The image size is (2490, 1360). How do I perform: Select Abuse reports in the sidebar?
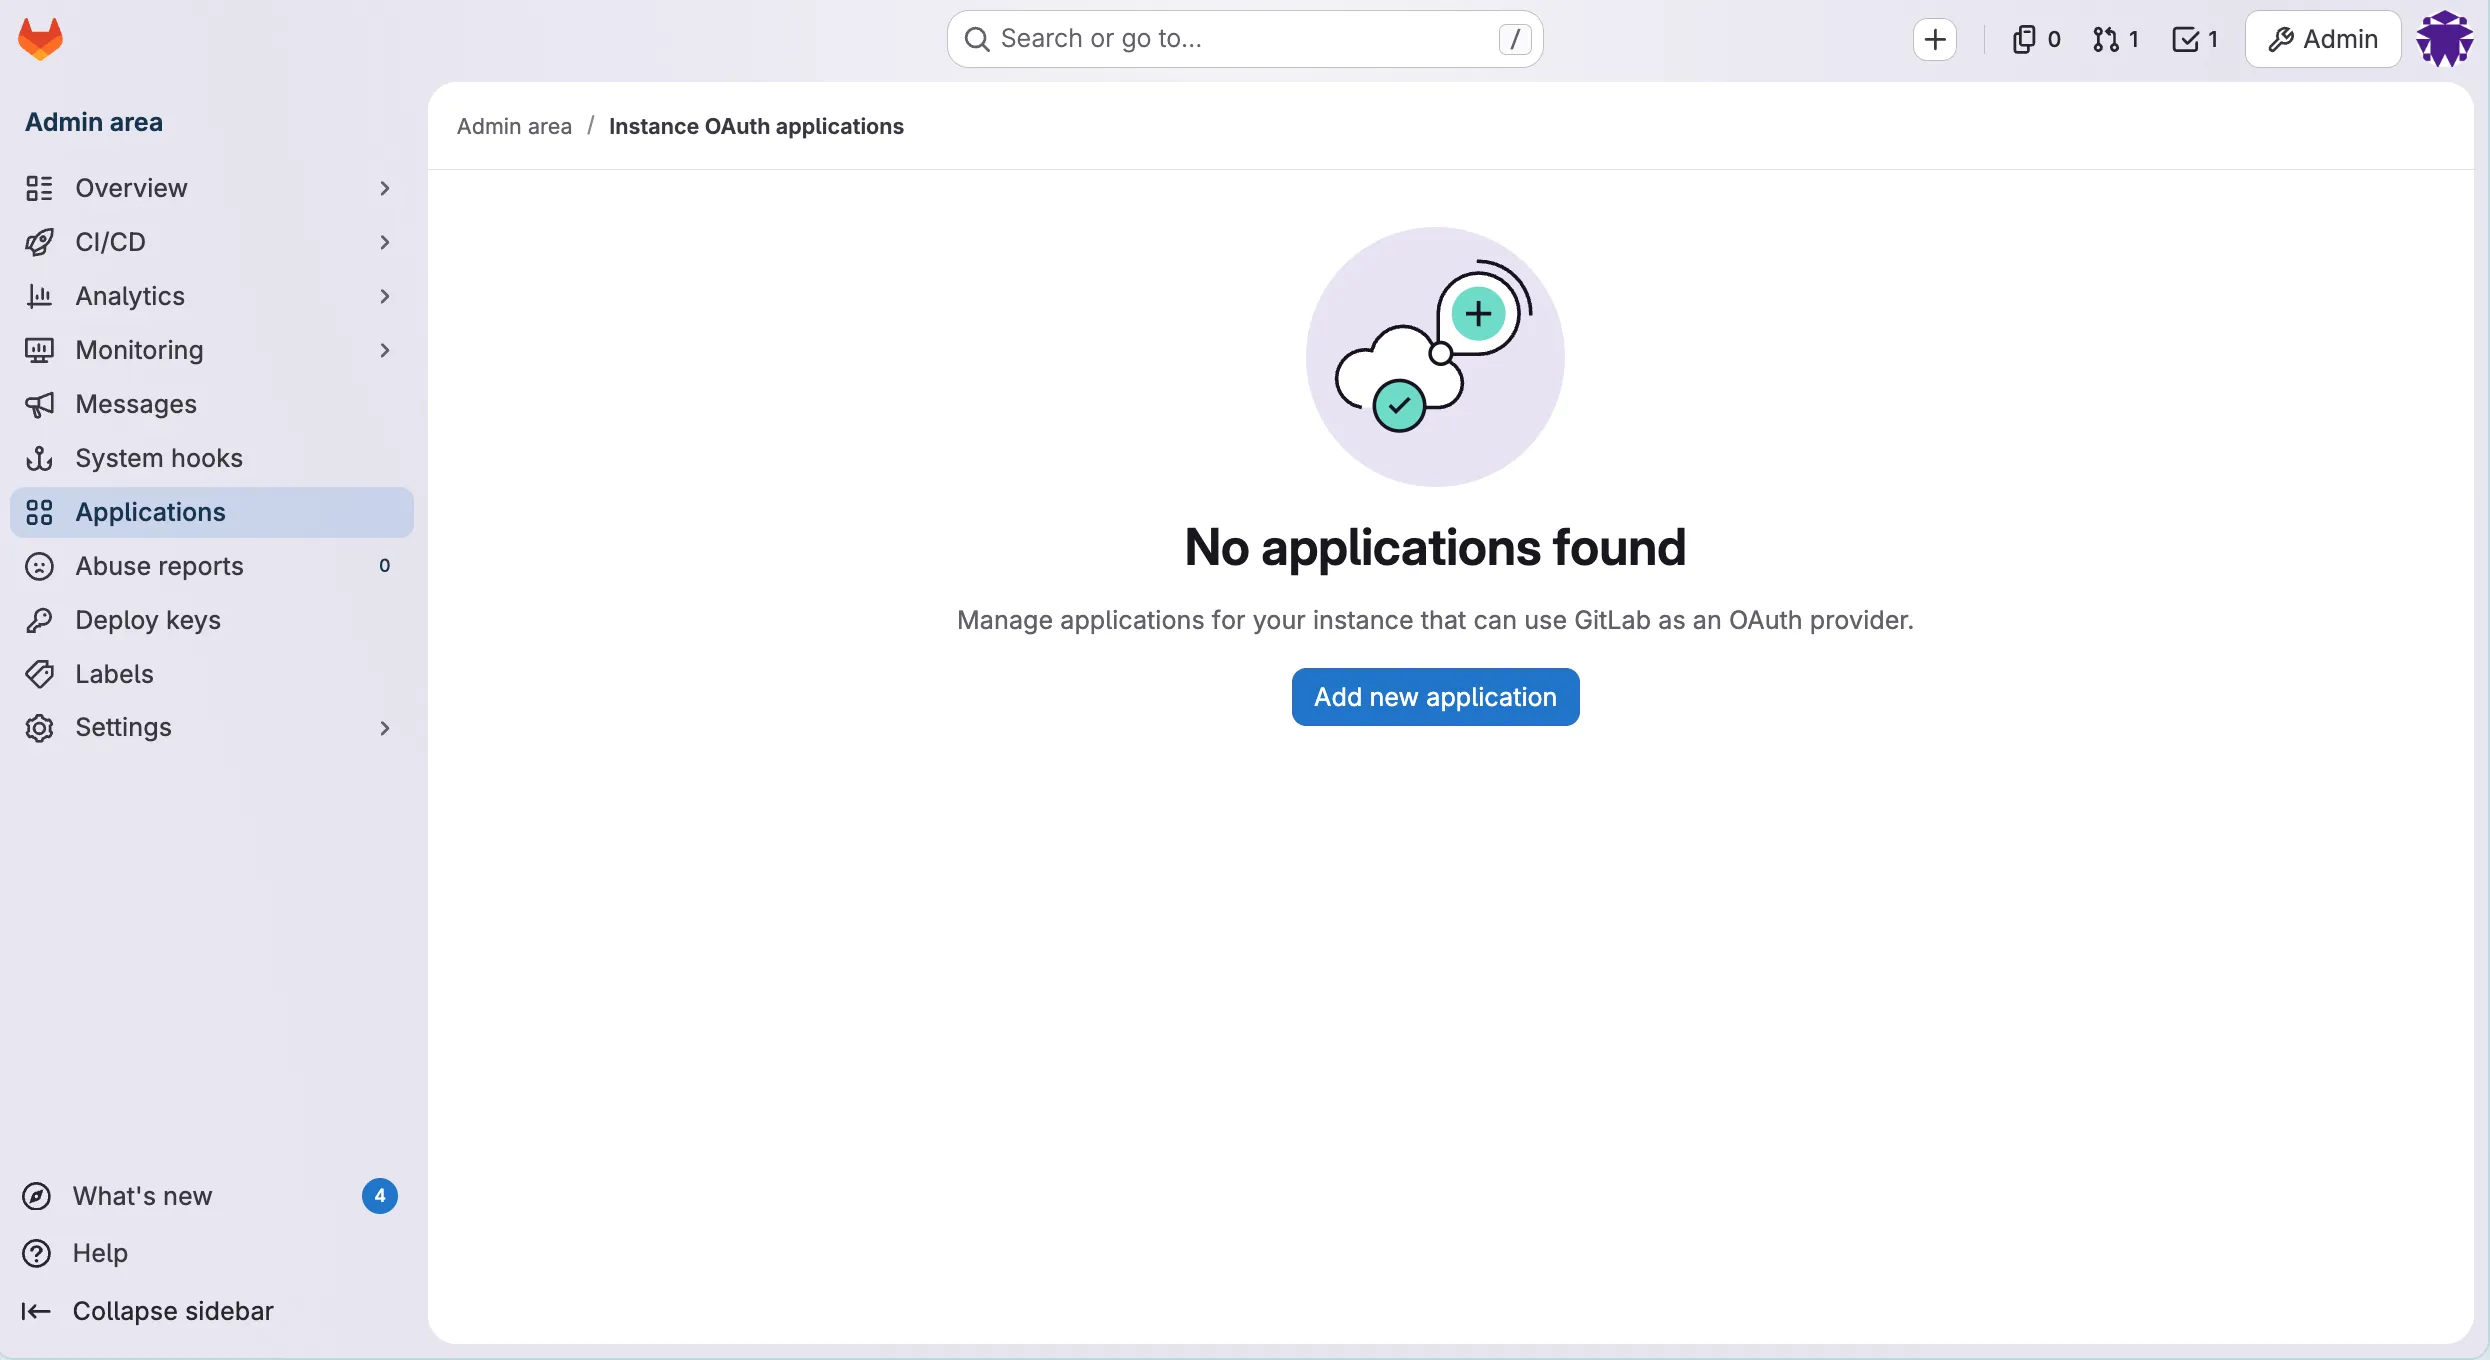[x=160, y=566]
